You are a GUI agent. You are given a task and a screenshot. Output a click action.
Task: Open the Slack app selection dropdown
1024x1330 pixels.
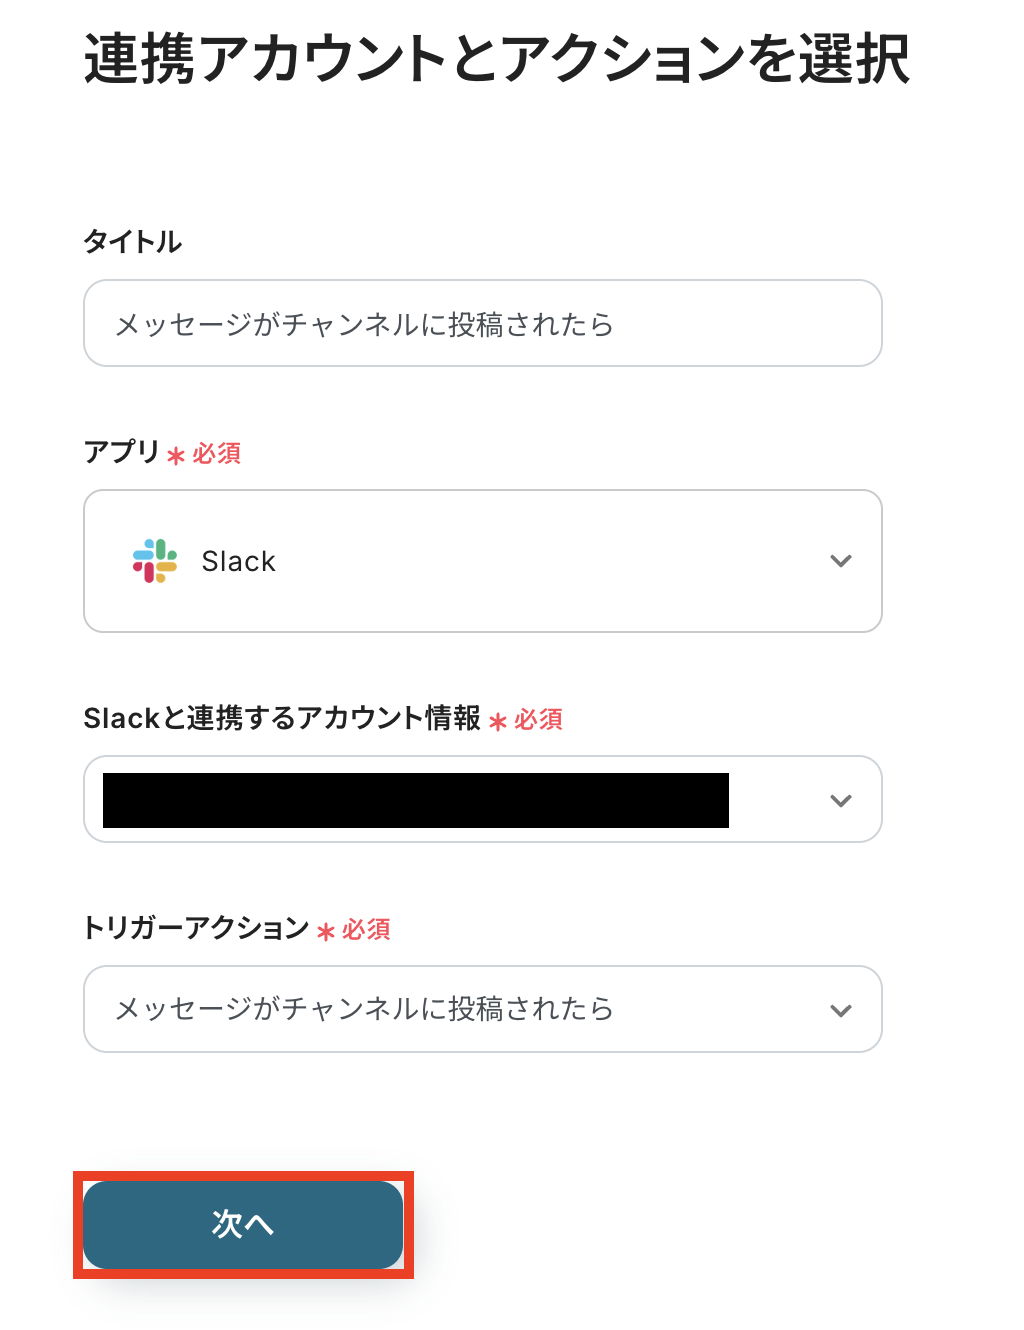click(x=482, y=561)
